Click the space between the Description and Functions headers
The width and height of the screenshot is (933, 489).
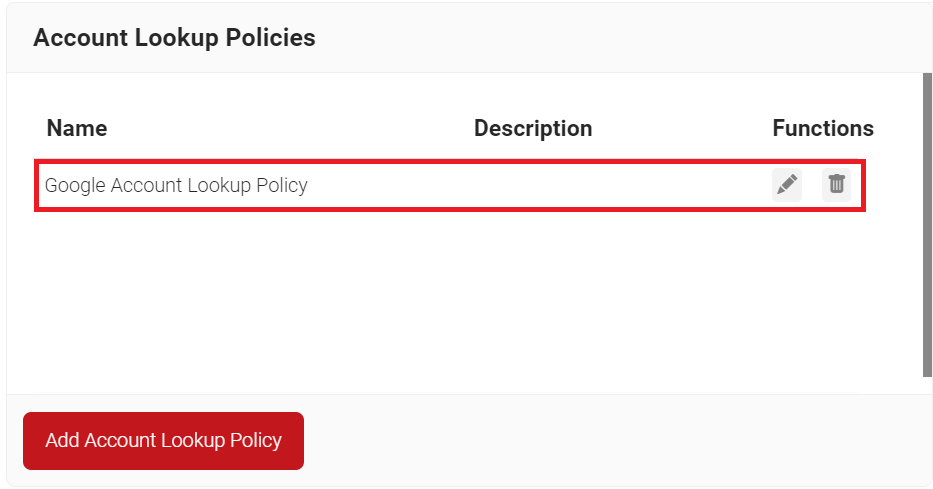tap(682, 128)
